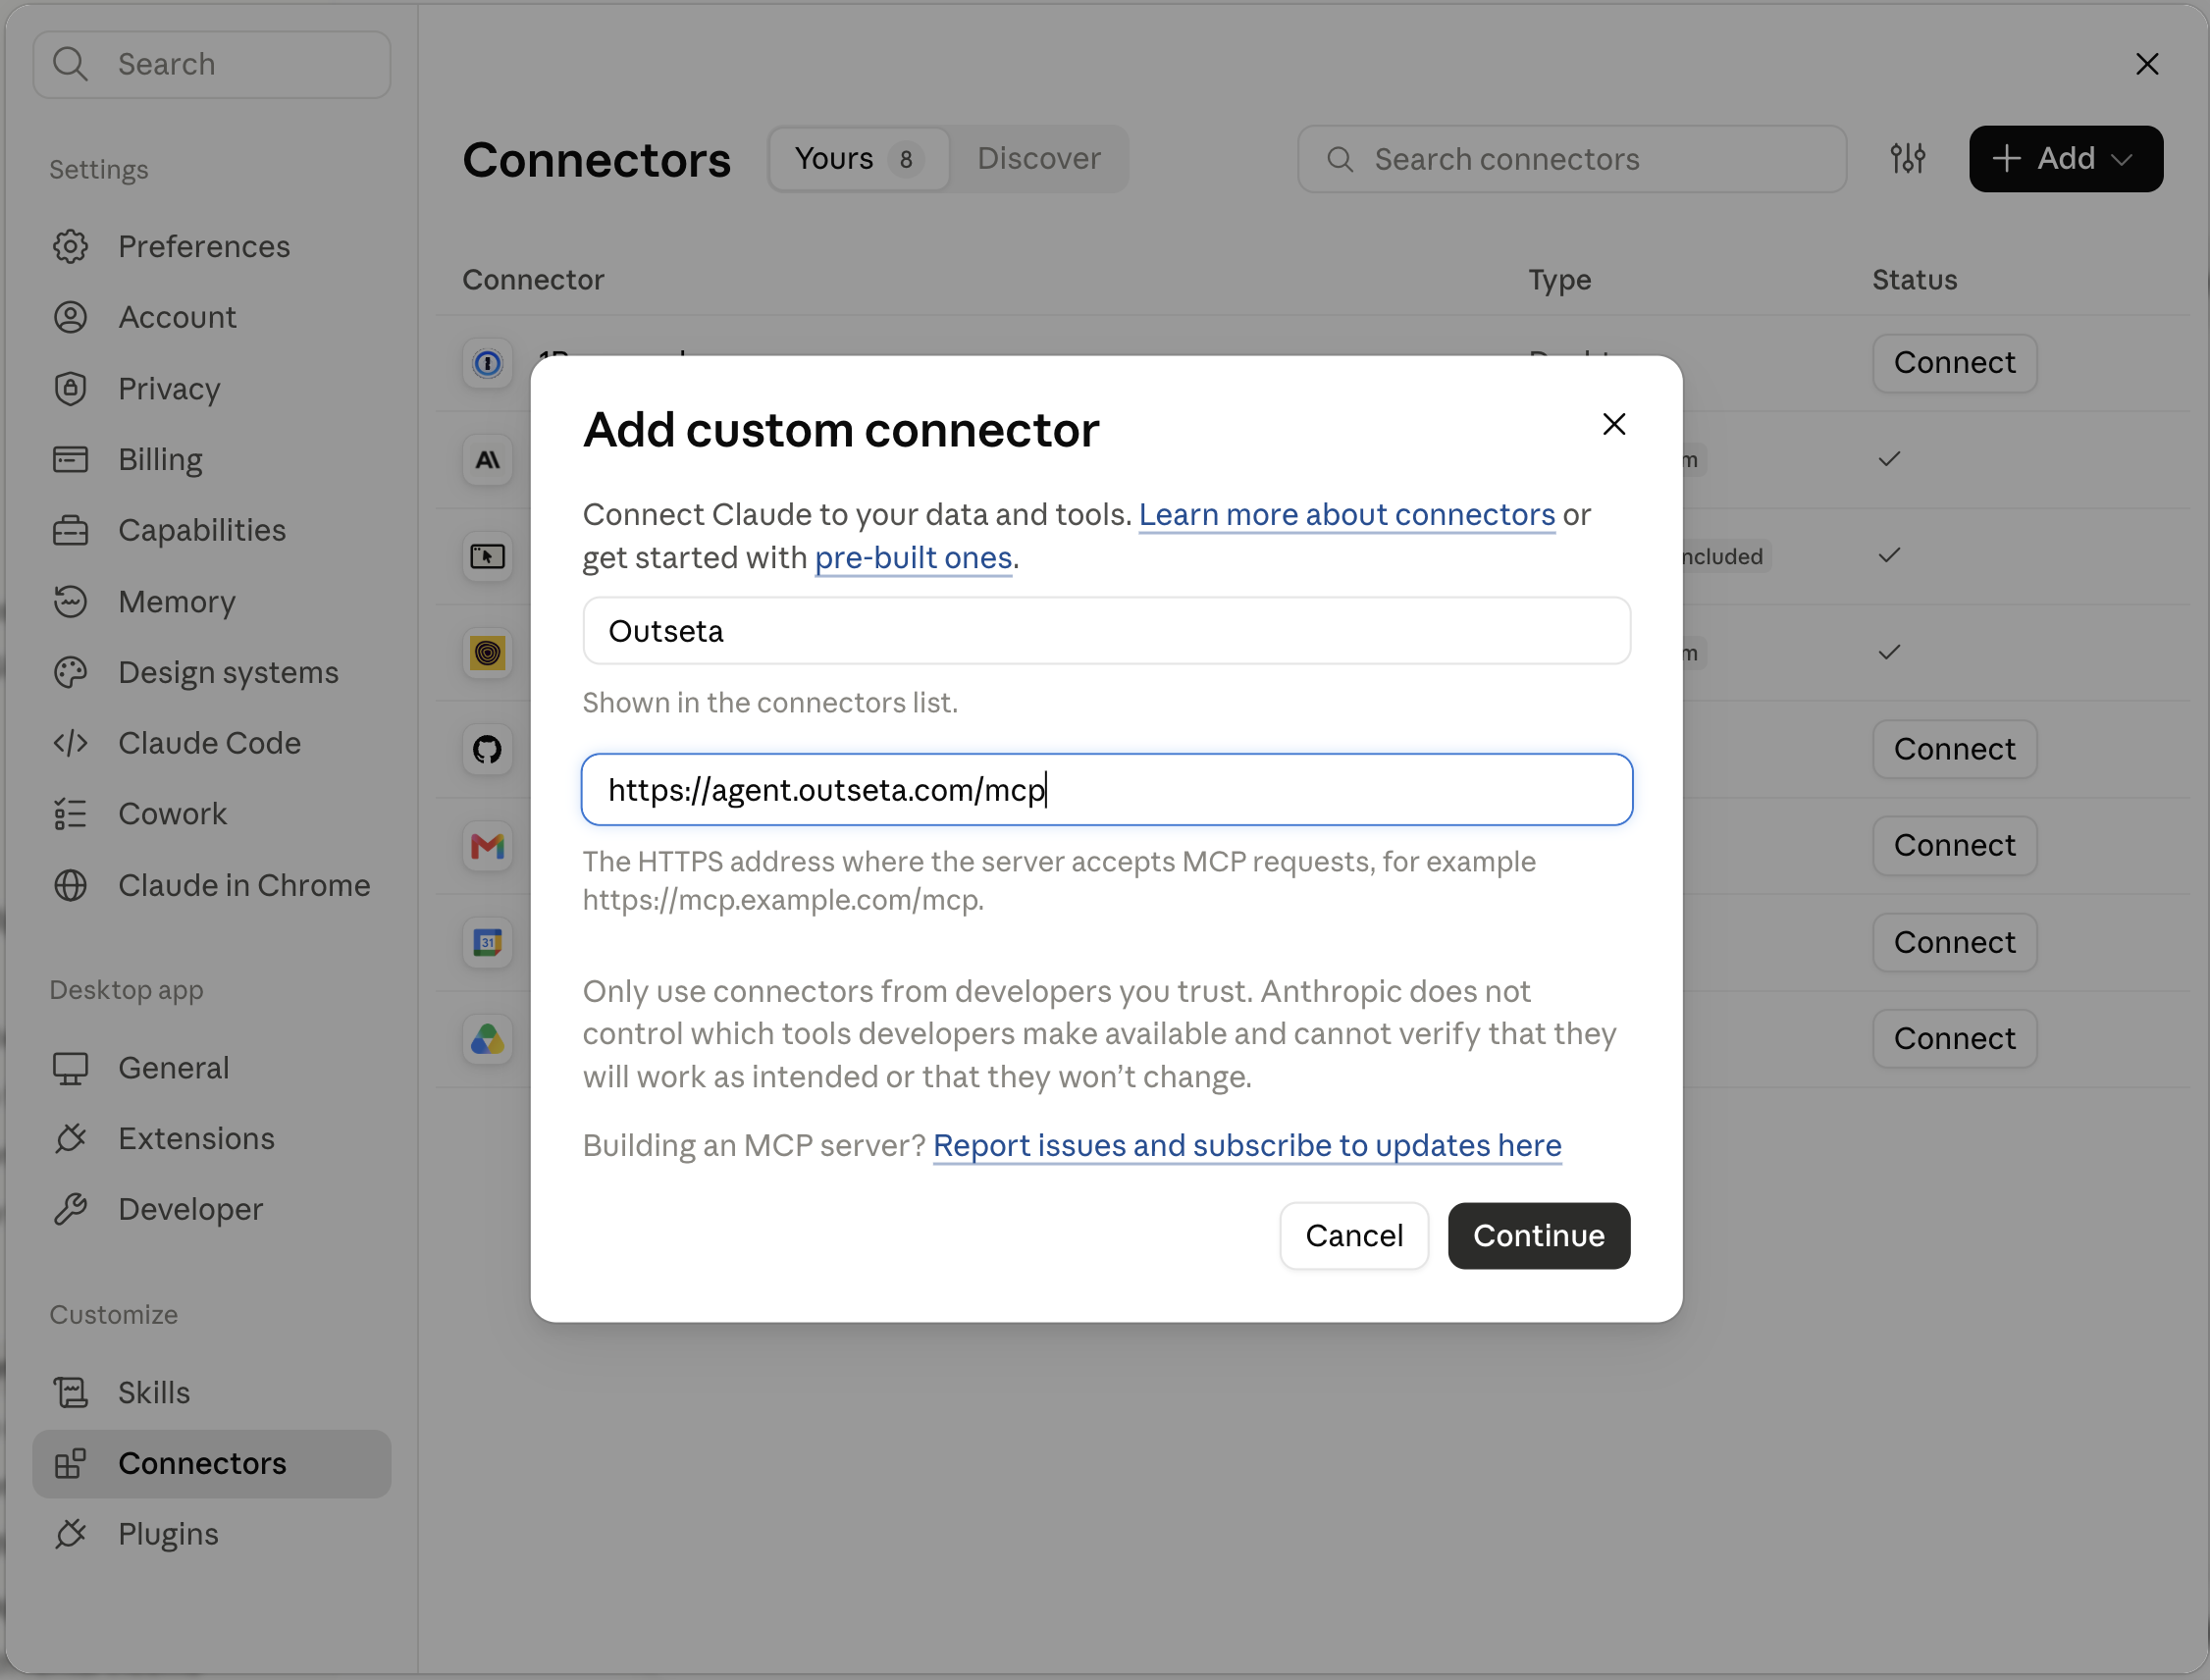Click the Claude in Chrome globe icon

coord(70,885)
